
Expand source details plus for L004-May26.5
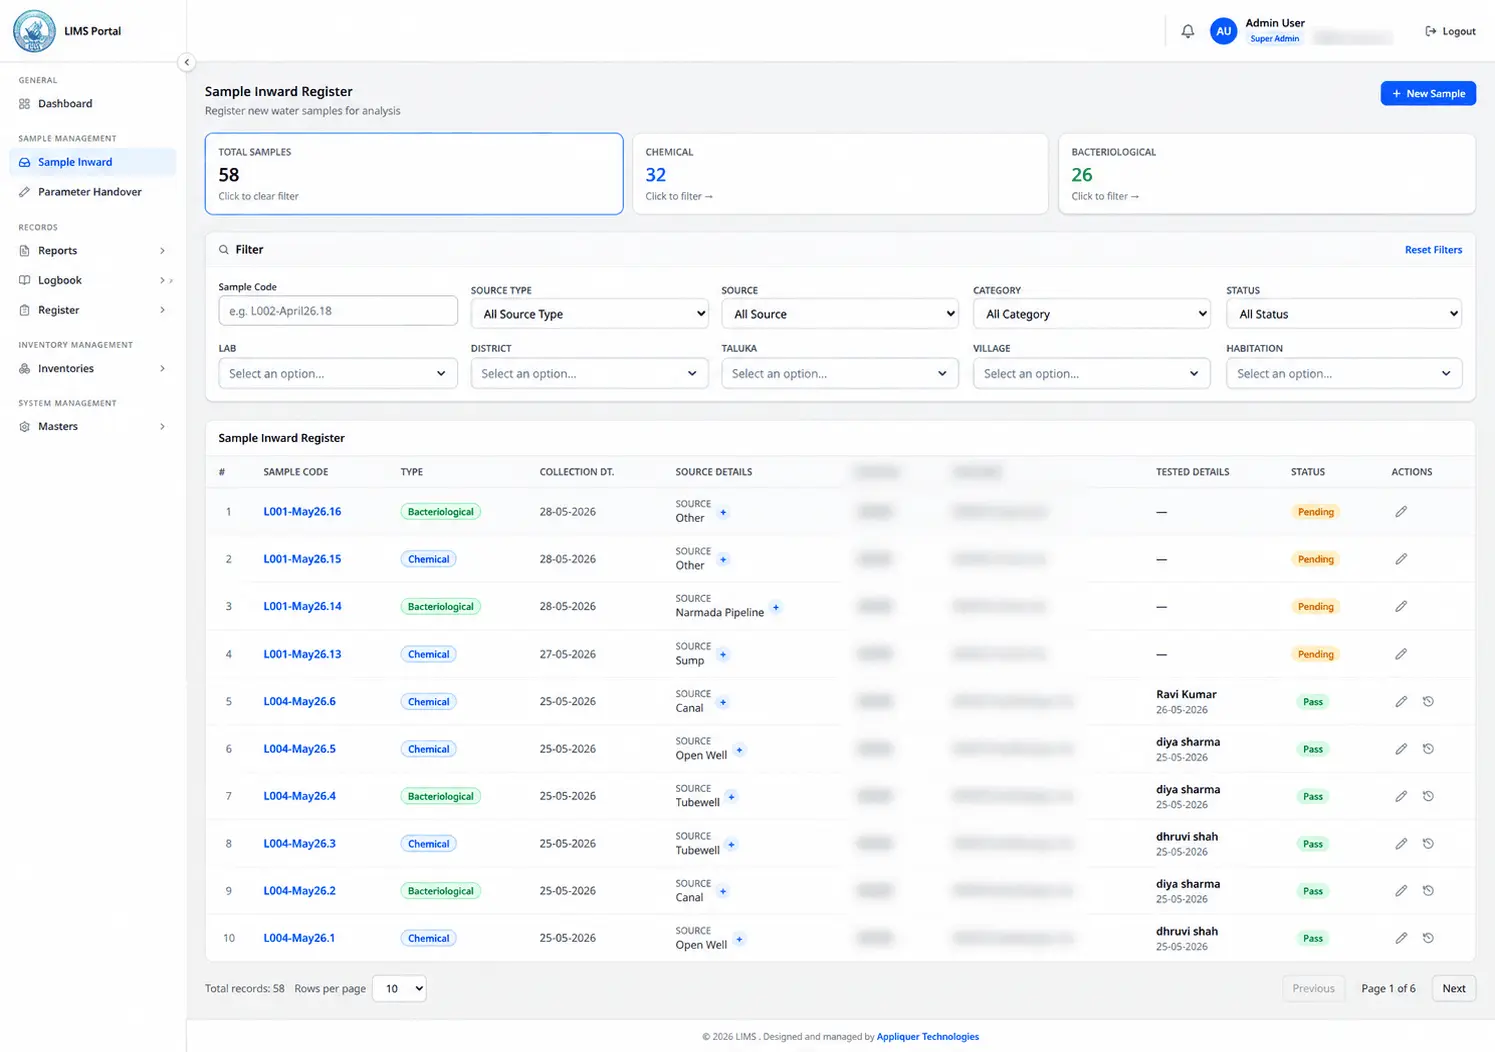[739, 750]
